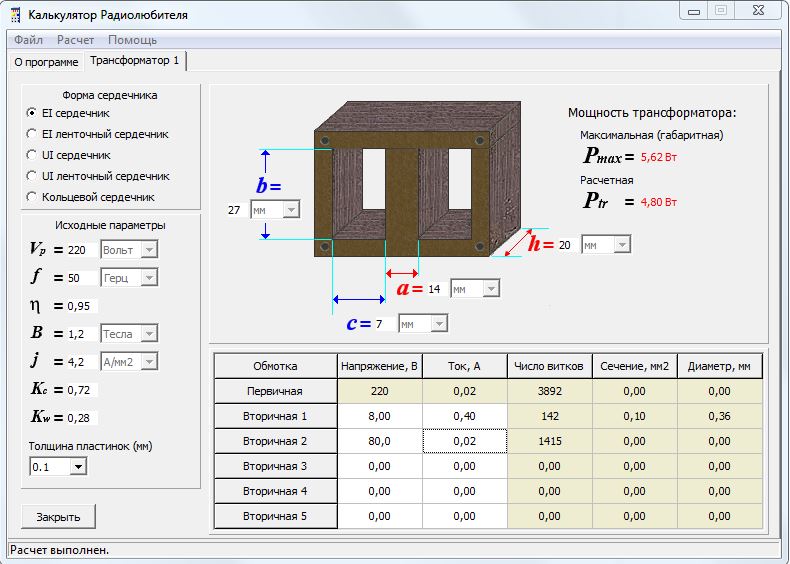Open the Расчет menu
This screenshot has height=564, width=790.
[x=75, y=40]
